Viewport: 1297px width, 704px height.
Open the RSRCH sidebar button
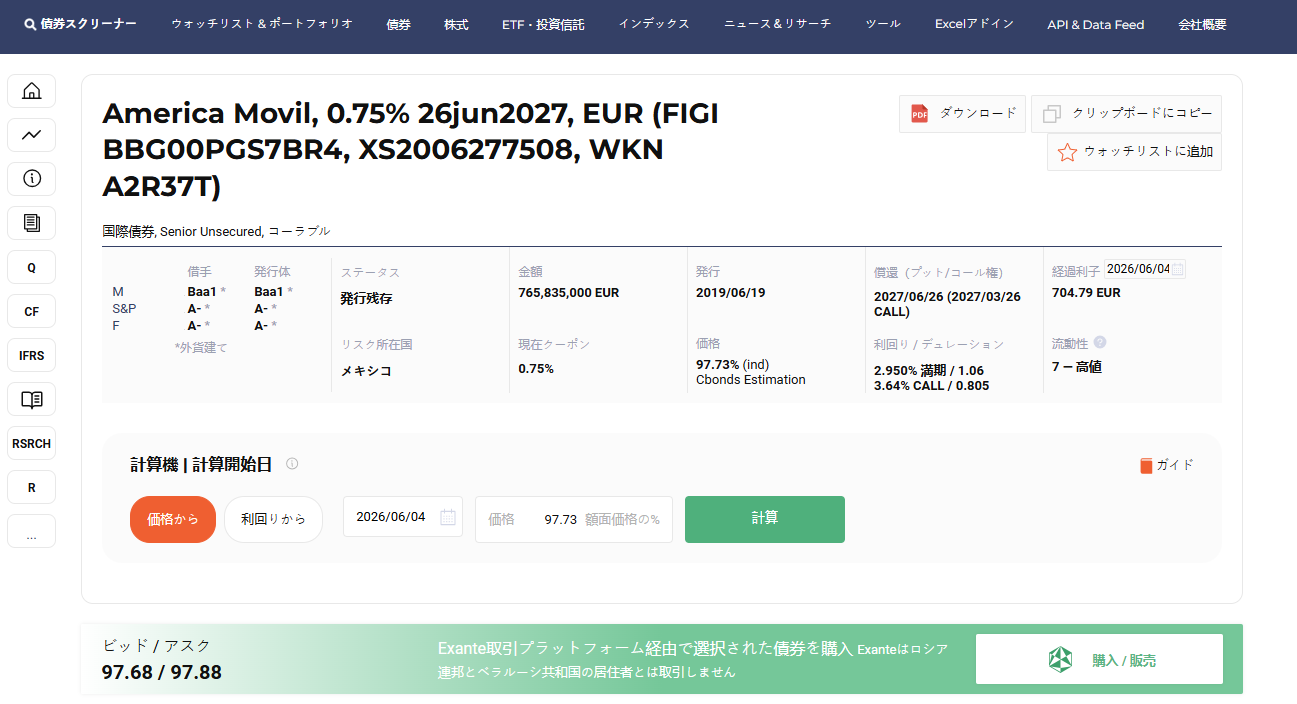31,443
